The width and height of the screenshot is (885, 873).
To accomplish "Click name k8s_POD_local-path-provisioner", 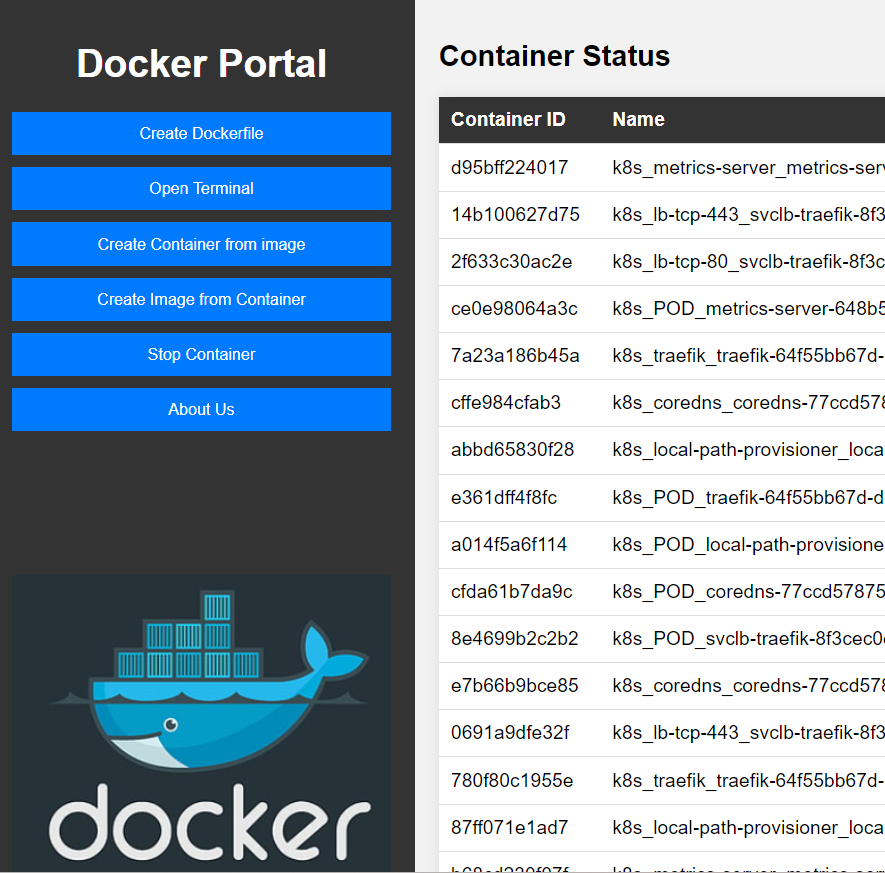I will 748,545.
